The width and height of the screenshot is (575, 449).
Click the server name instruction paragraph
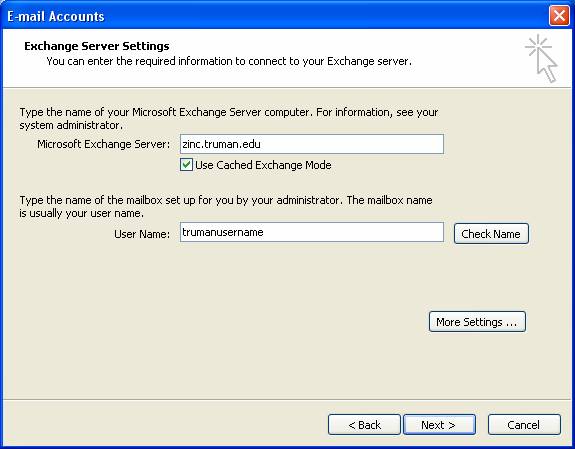click(x=229, y=118)
